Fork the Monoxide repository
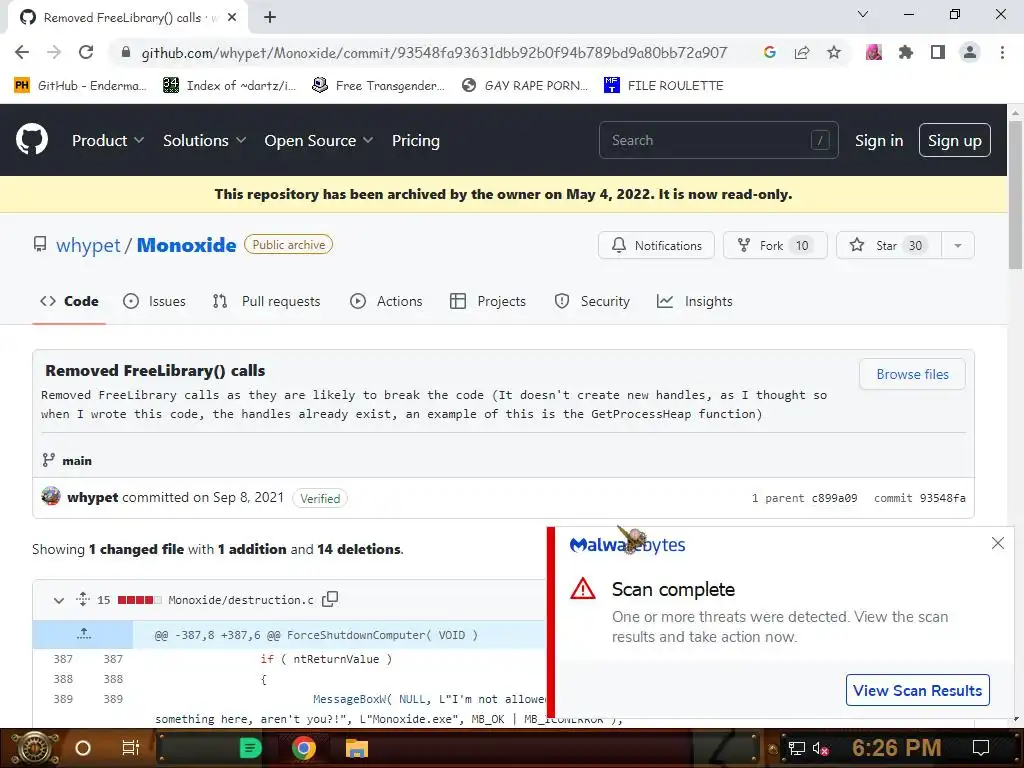 click(775, 246)
